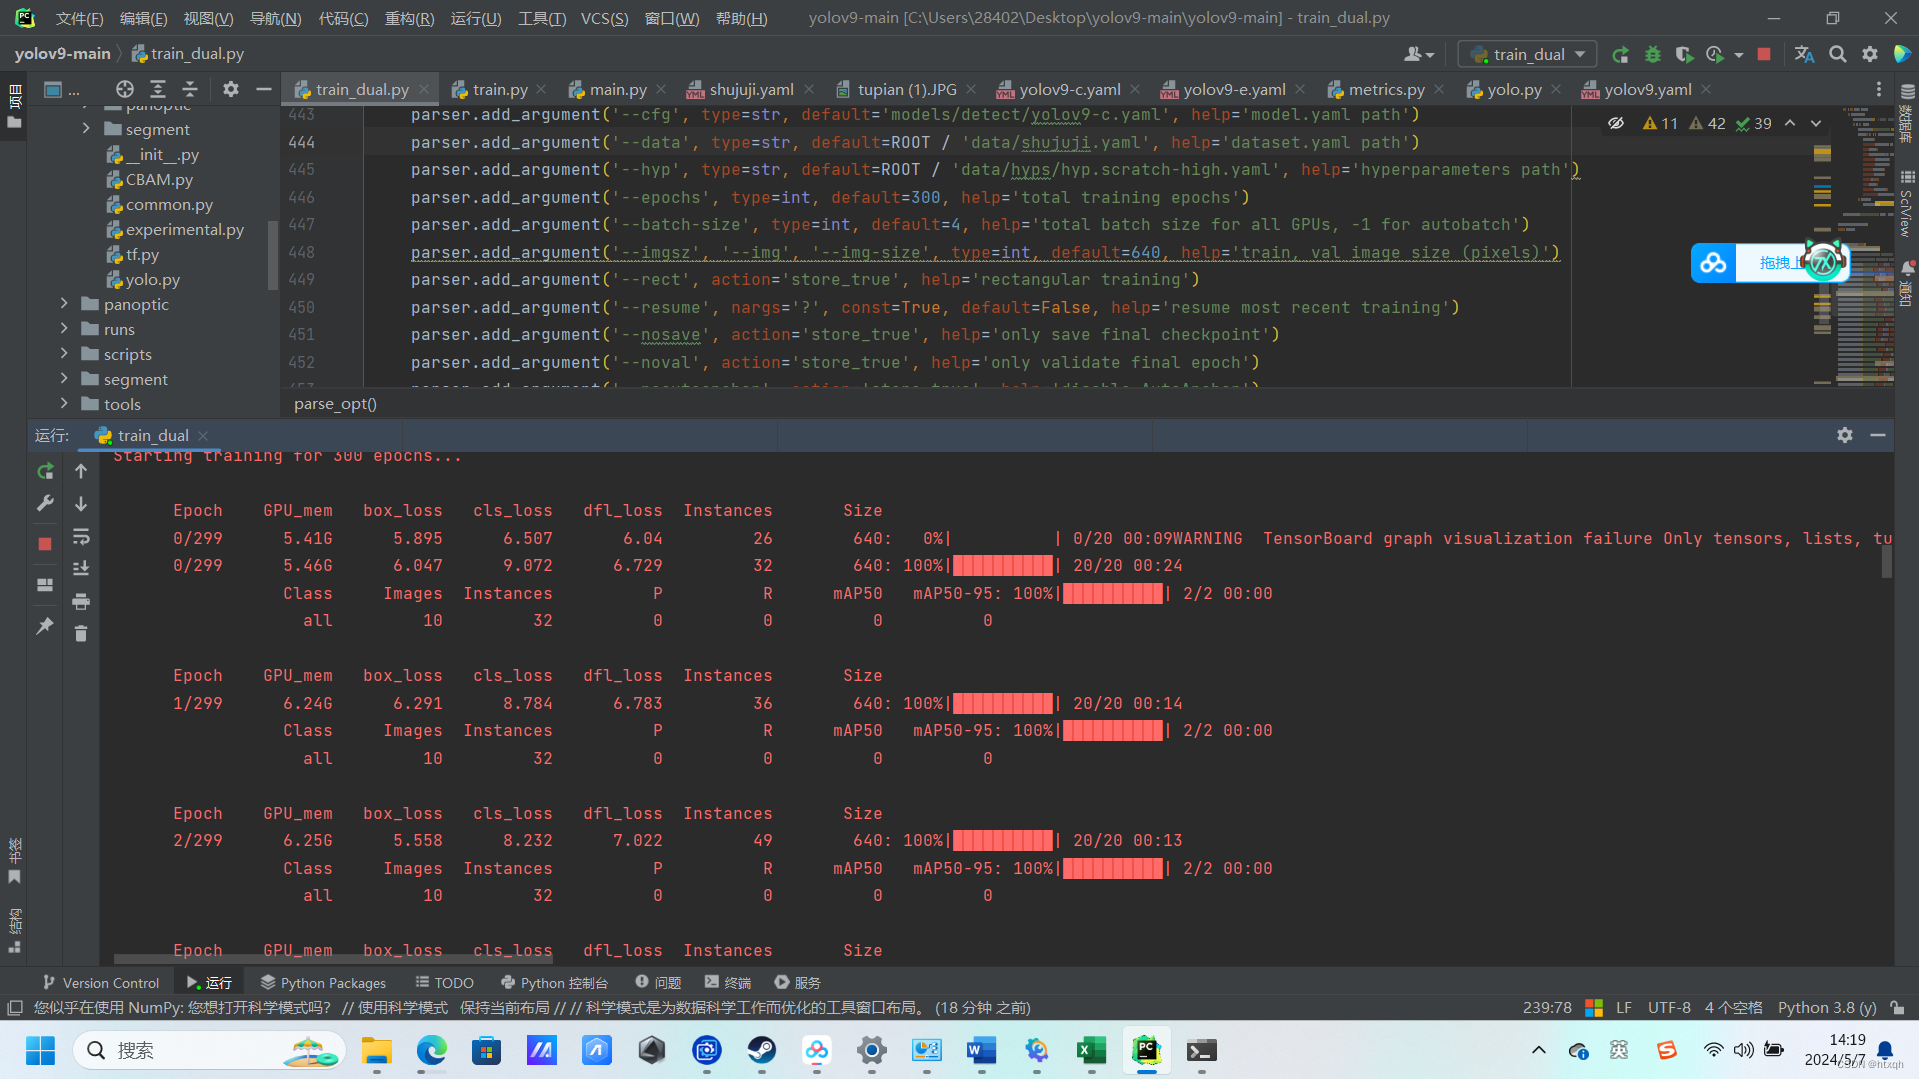Expand the tools folder
The height and width of the screenshot is (1079, 1919).
(64, 404)
